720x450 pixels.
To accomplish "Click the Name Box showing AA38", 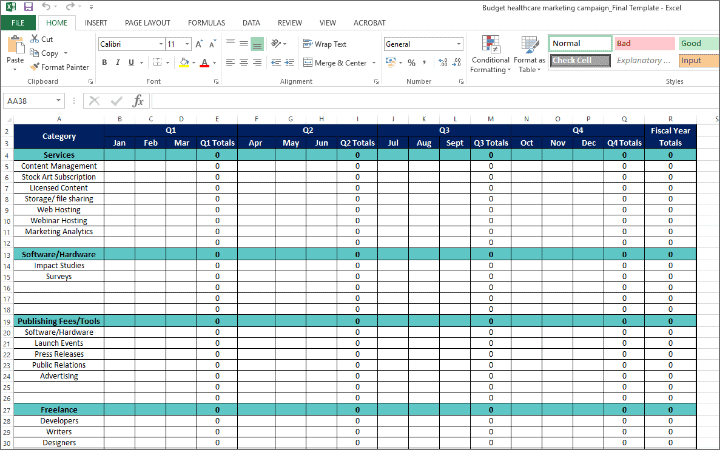I will 30,101.
